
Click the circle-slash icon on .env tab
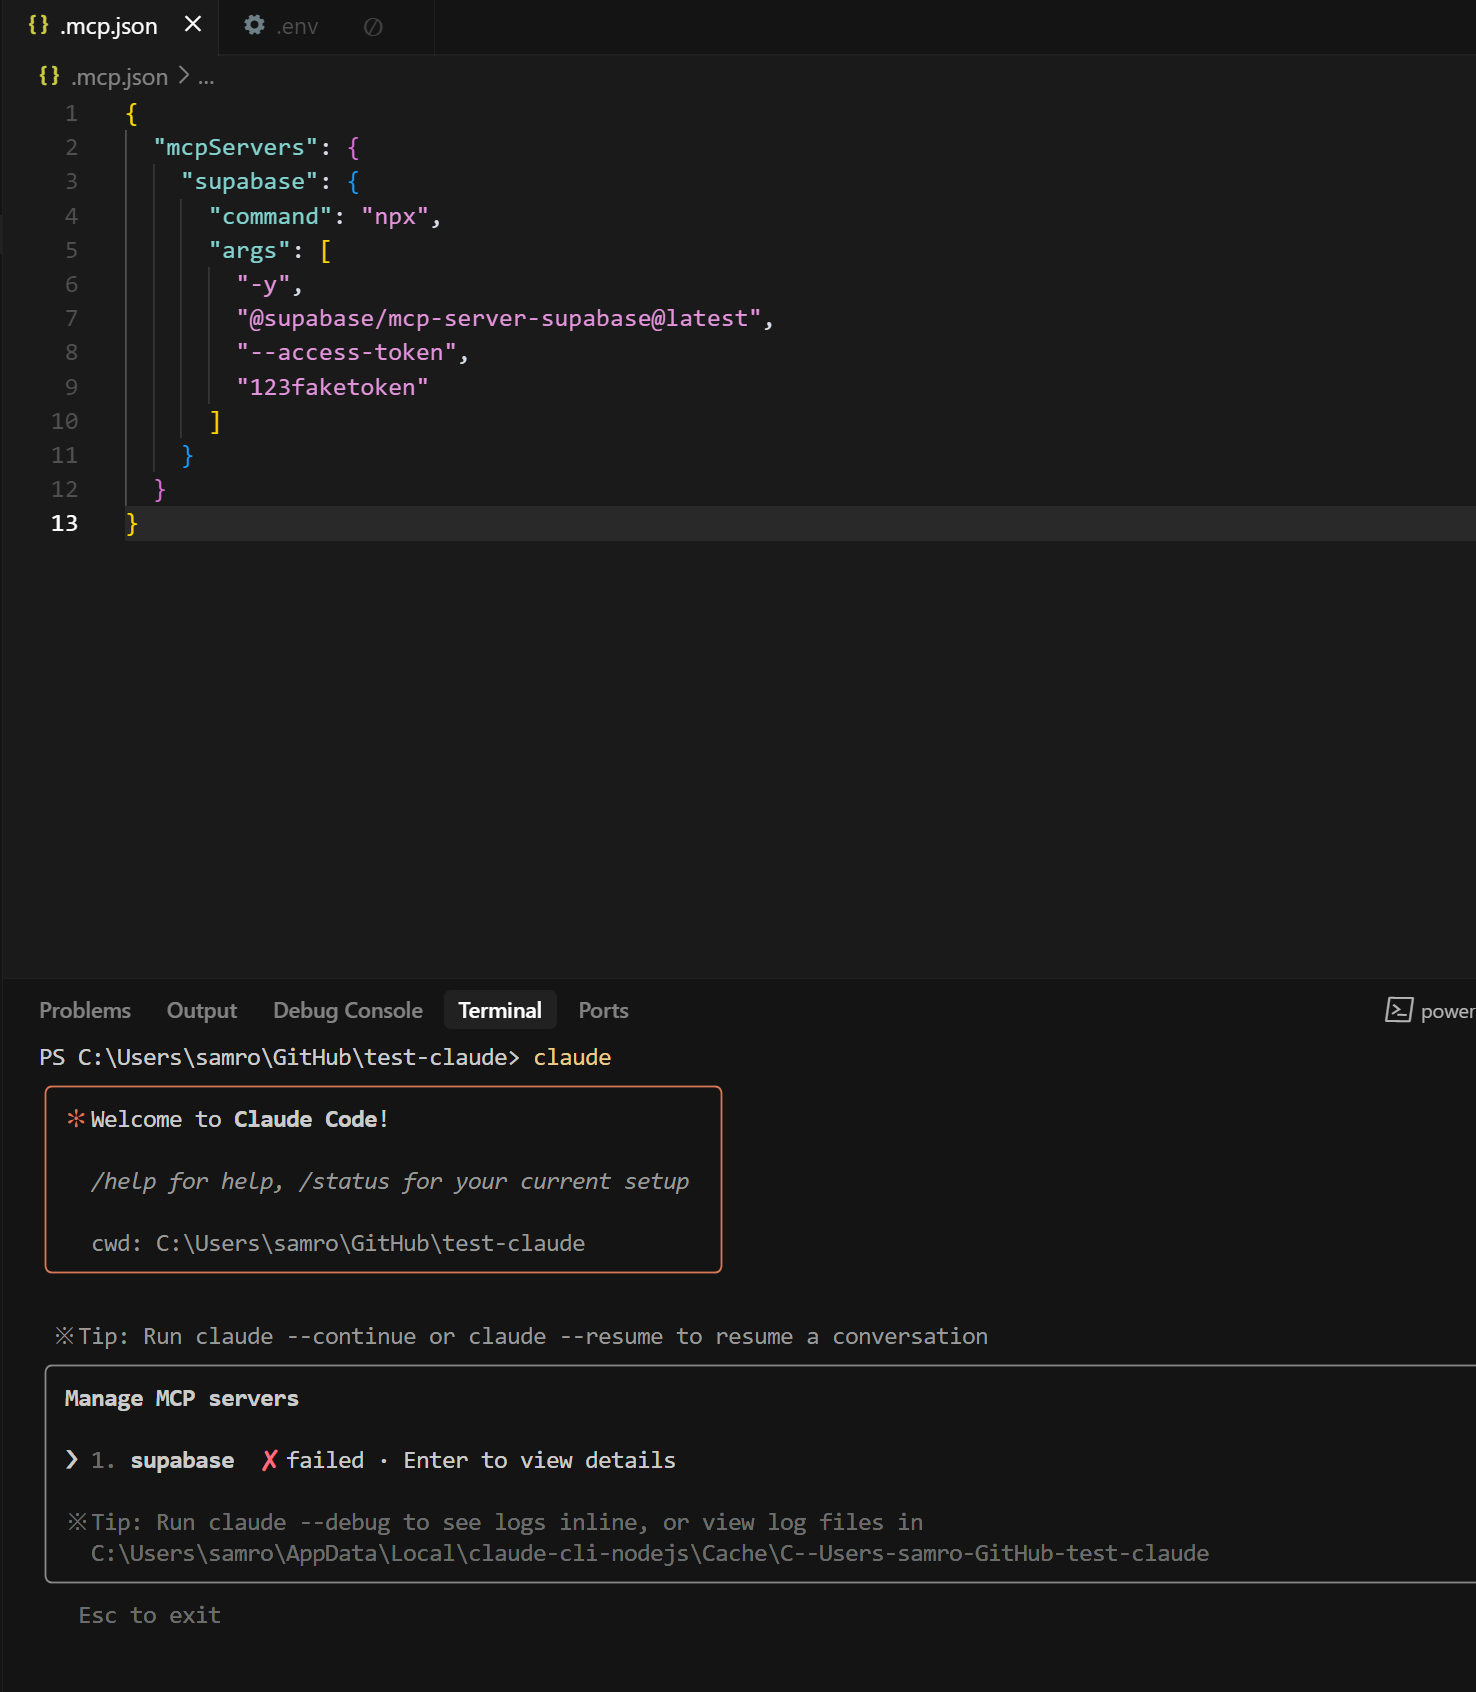[x=373, y=27]
